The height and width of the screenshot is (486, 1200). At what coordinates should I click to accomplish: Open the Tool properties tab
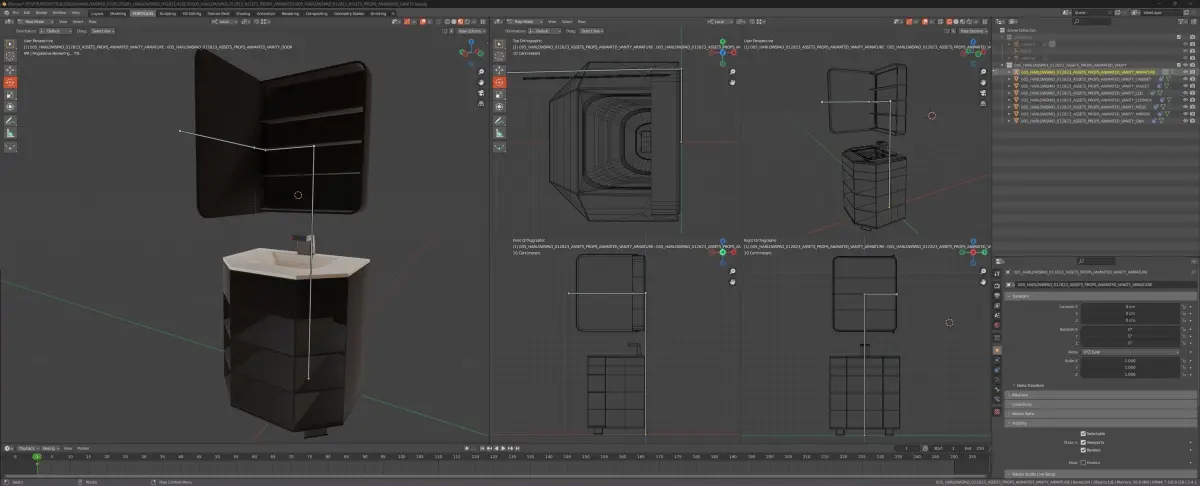tap(997, 273)
